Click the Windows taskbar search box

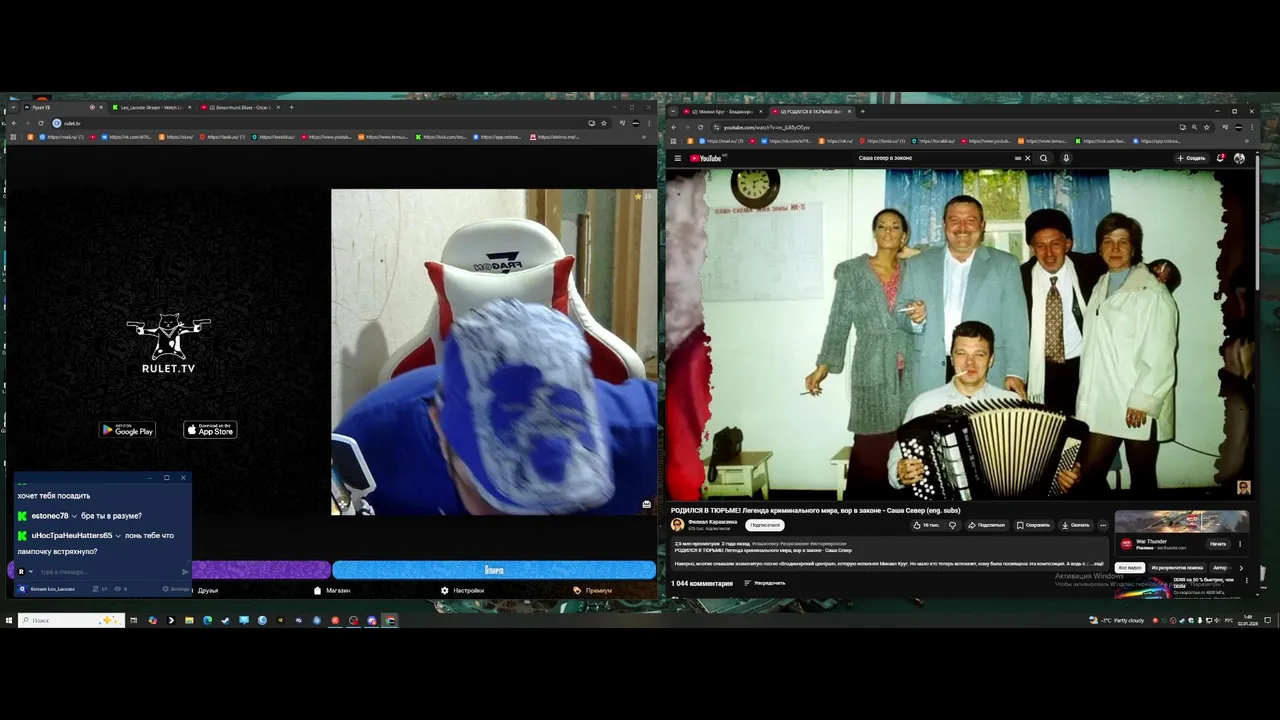[x=70, y=620]
